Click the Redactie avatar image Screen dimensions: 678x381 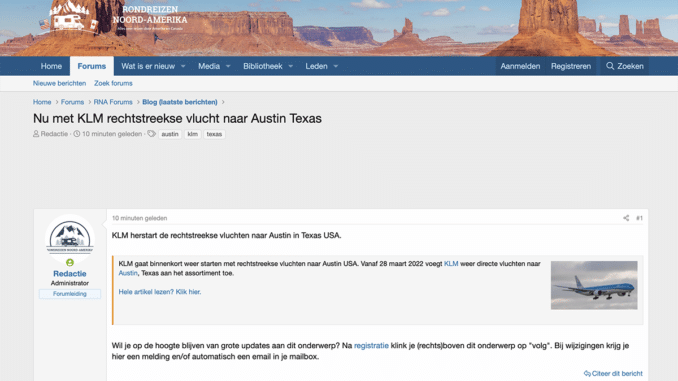click(x=70, y=238)
